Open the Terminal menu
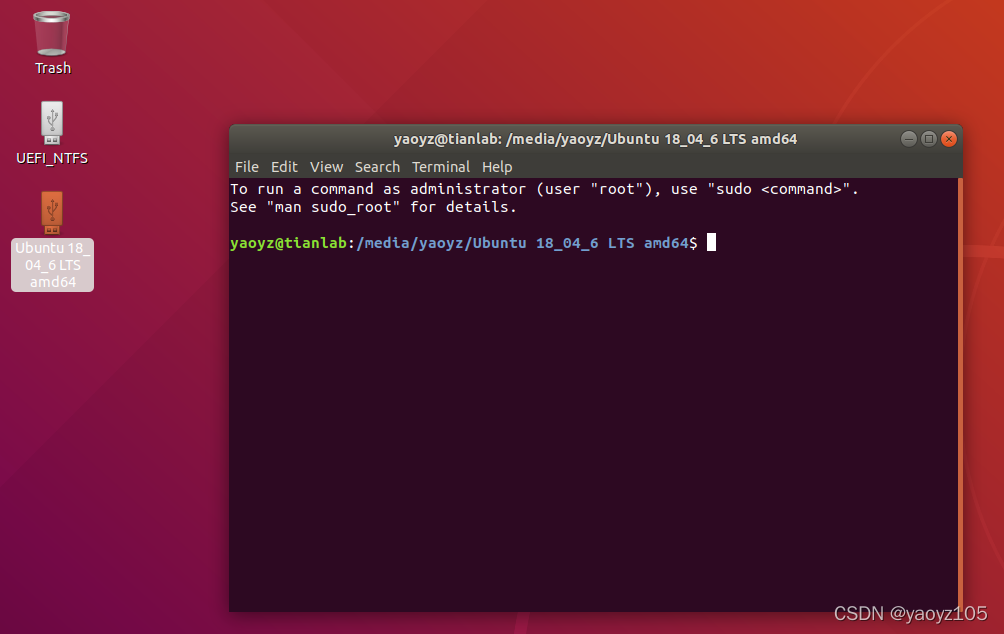The image size is (1004, 634). click(x=441, y=167)
